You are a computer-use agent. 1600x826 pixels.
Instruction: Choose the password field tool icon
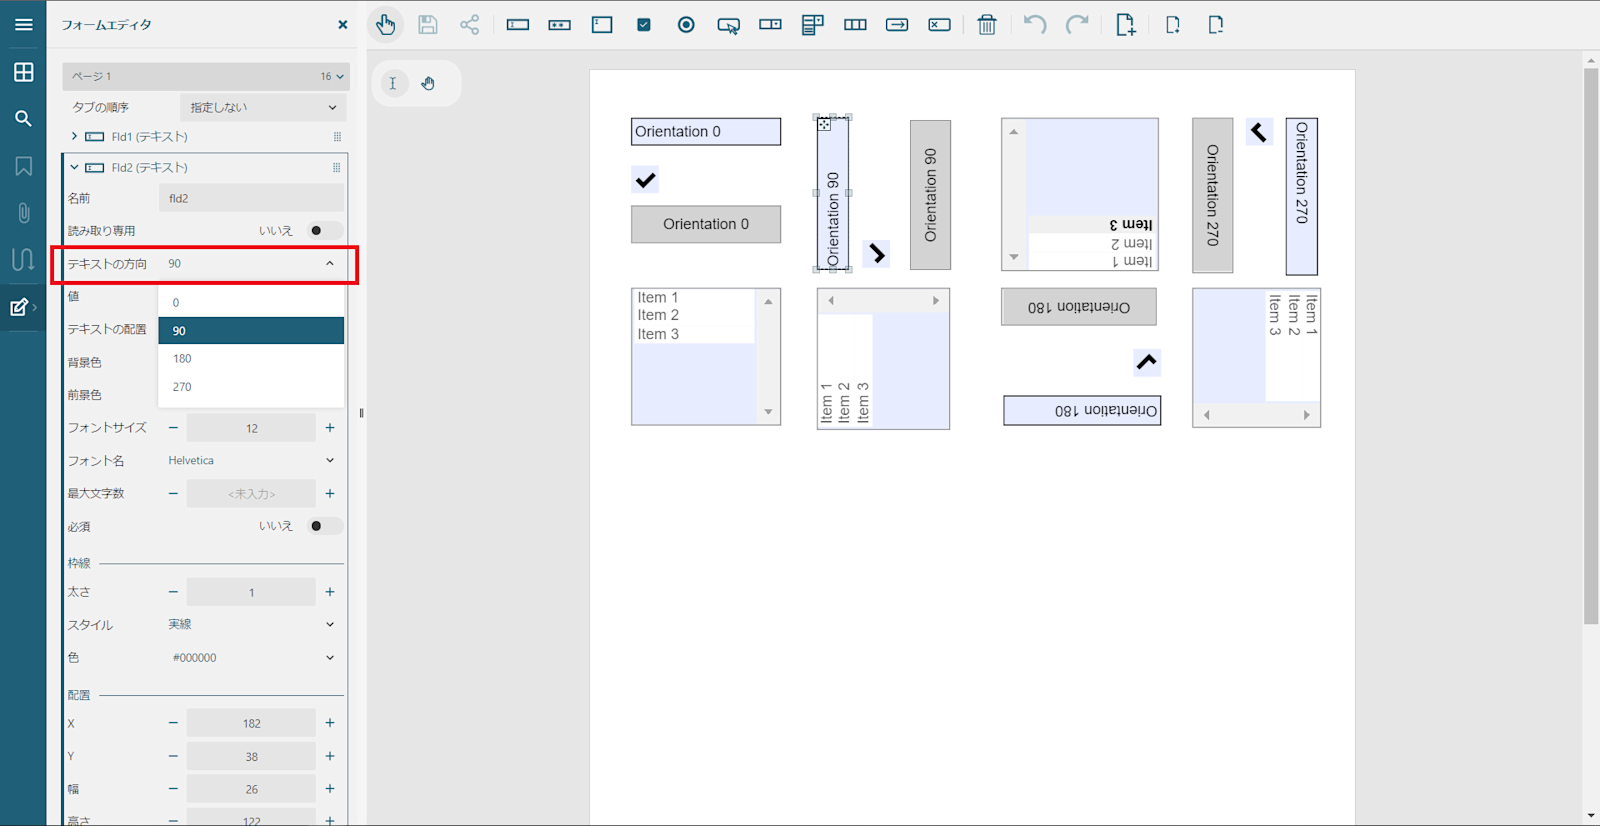(x=560, y=25)
